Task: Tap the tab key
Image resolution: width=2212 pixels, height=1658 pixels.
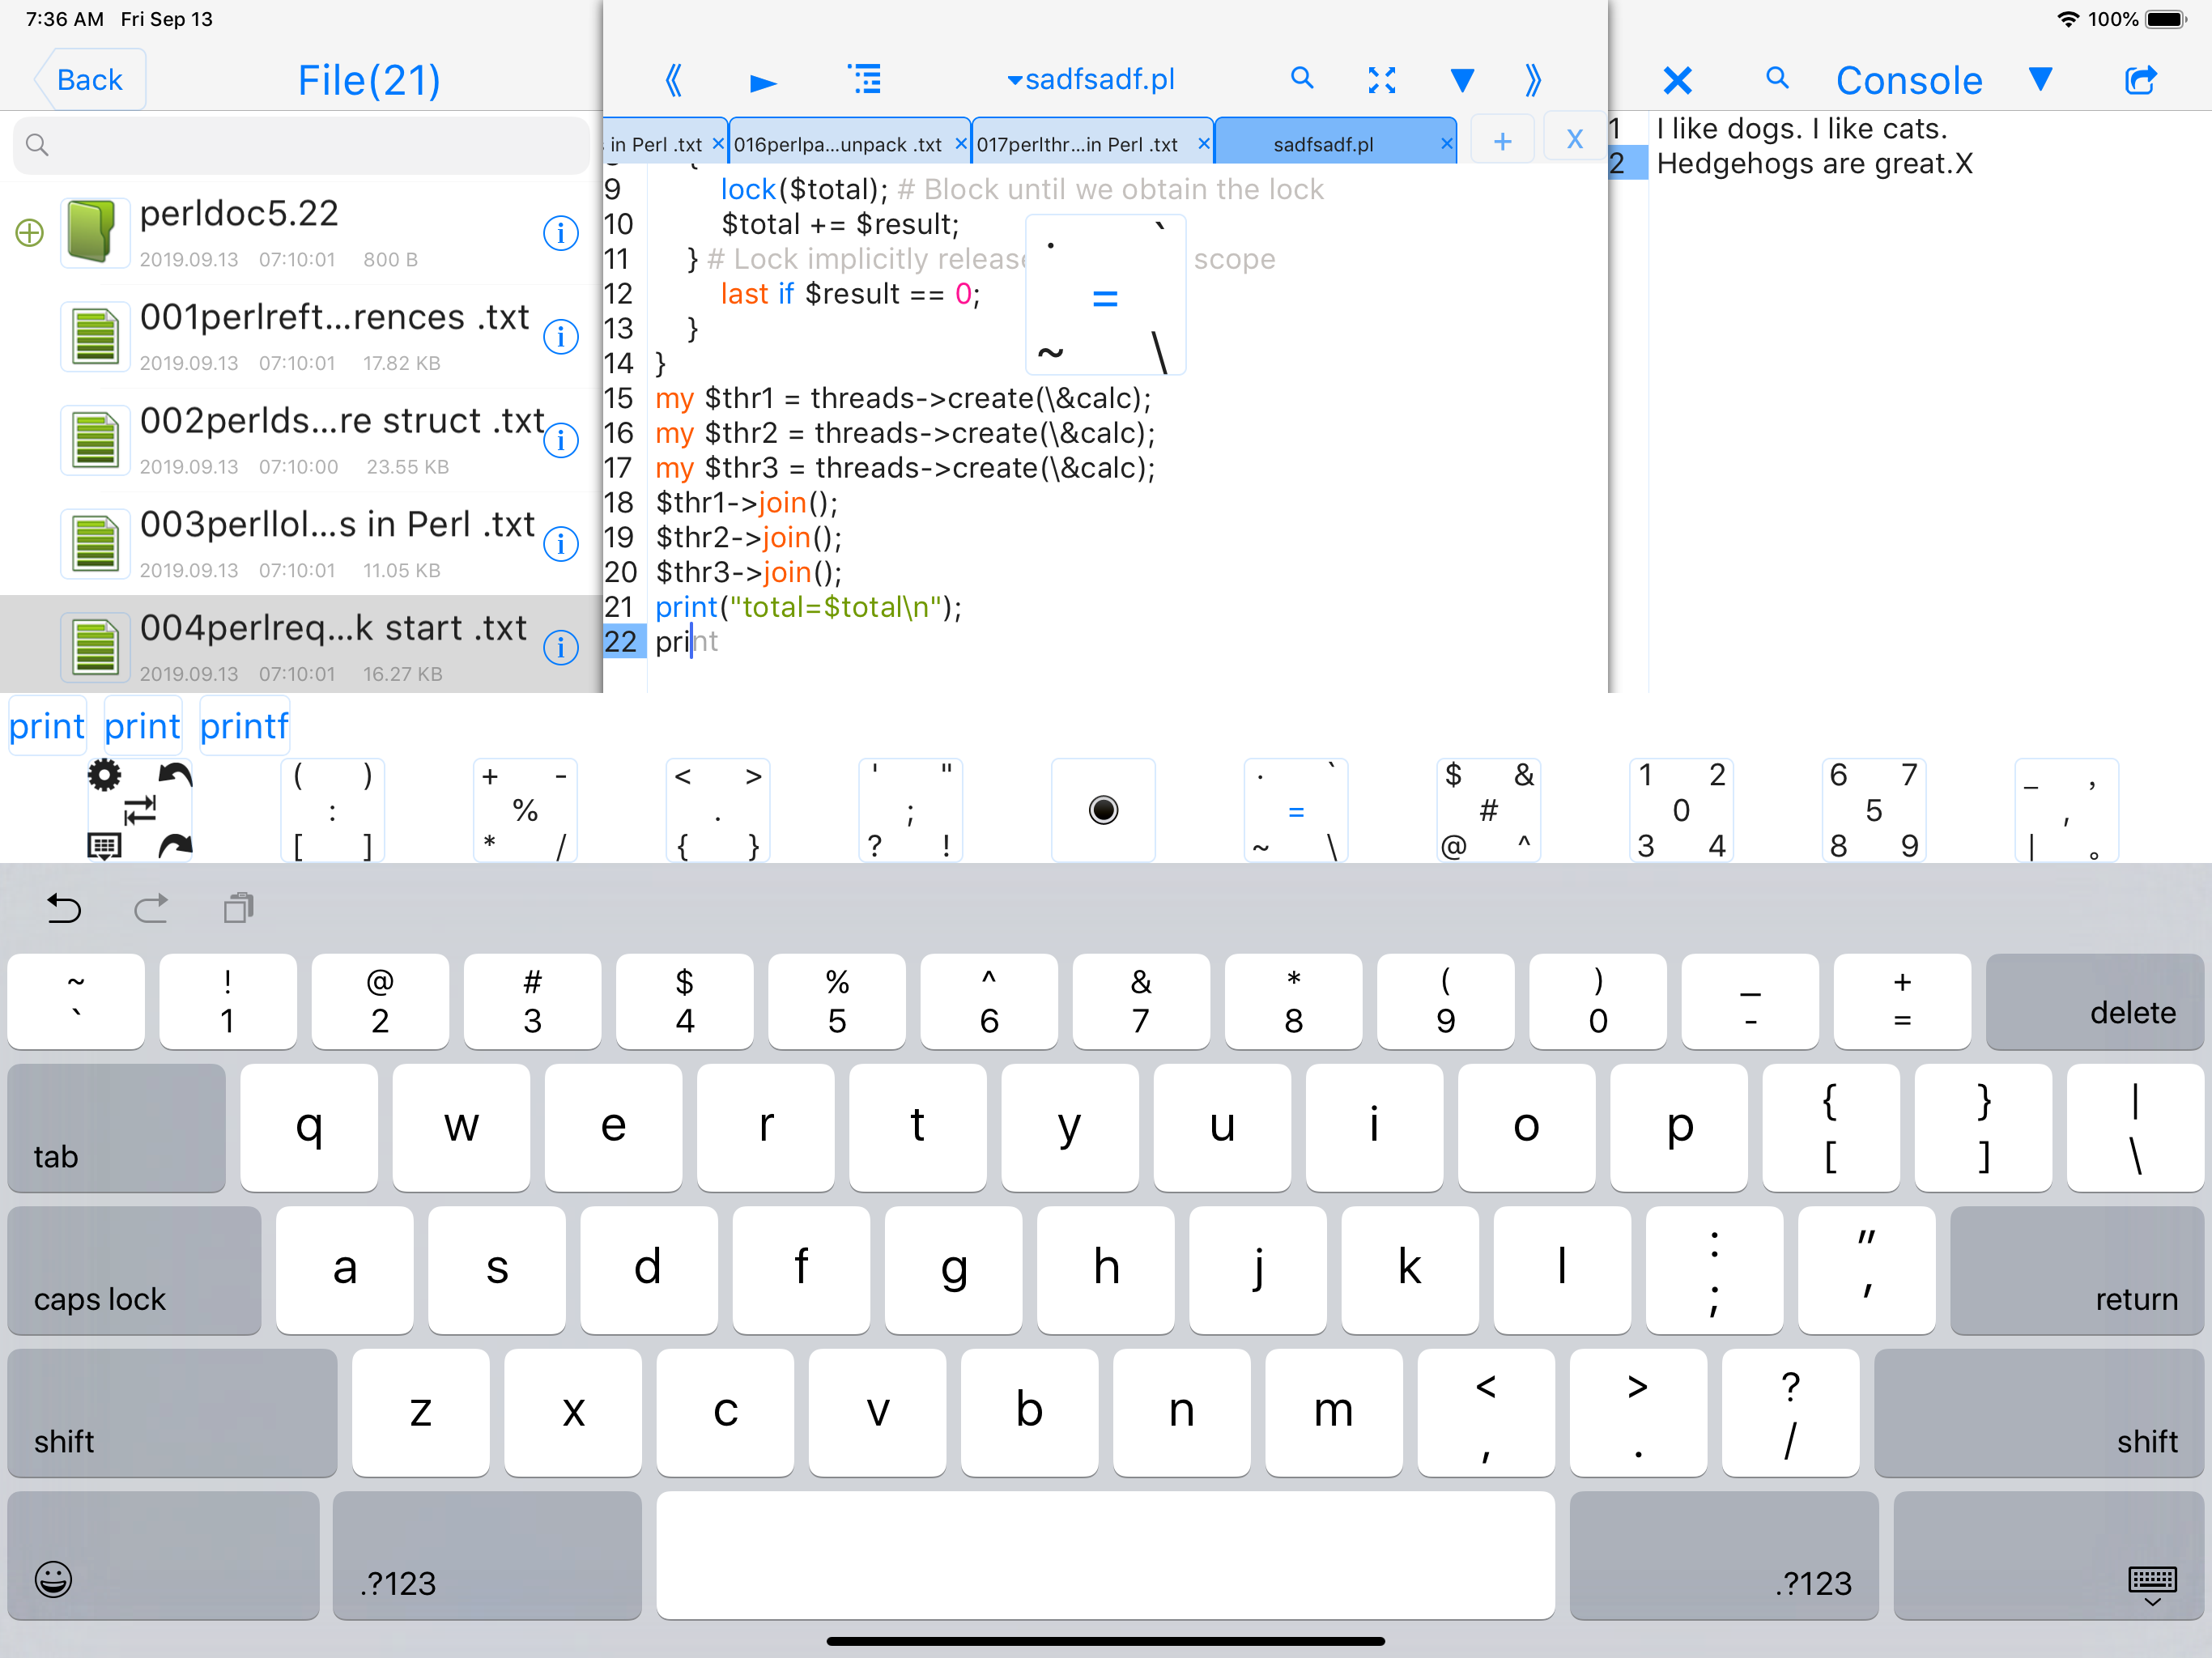Action: pyautogui.click(x=116, y=1128)
